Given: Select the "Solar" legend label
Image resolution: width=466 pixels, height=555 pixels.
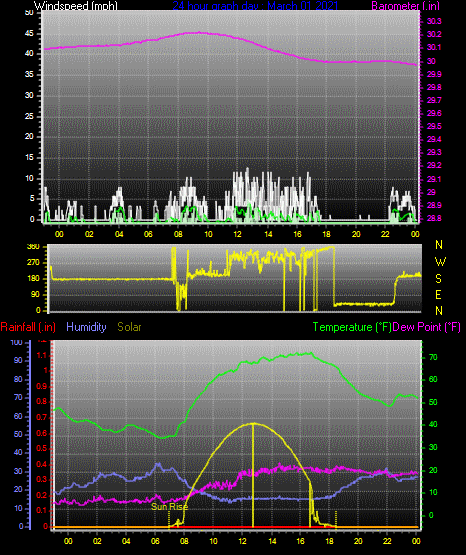Looking at the screenshot, I should coord(129,327).
